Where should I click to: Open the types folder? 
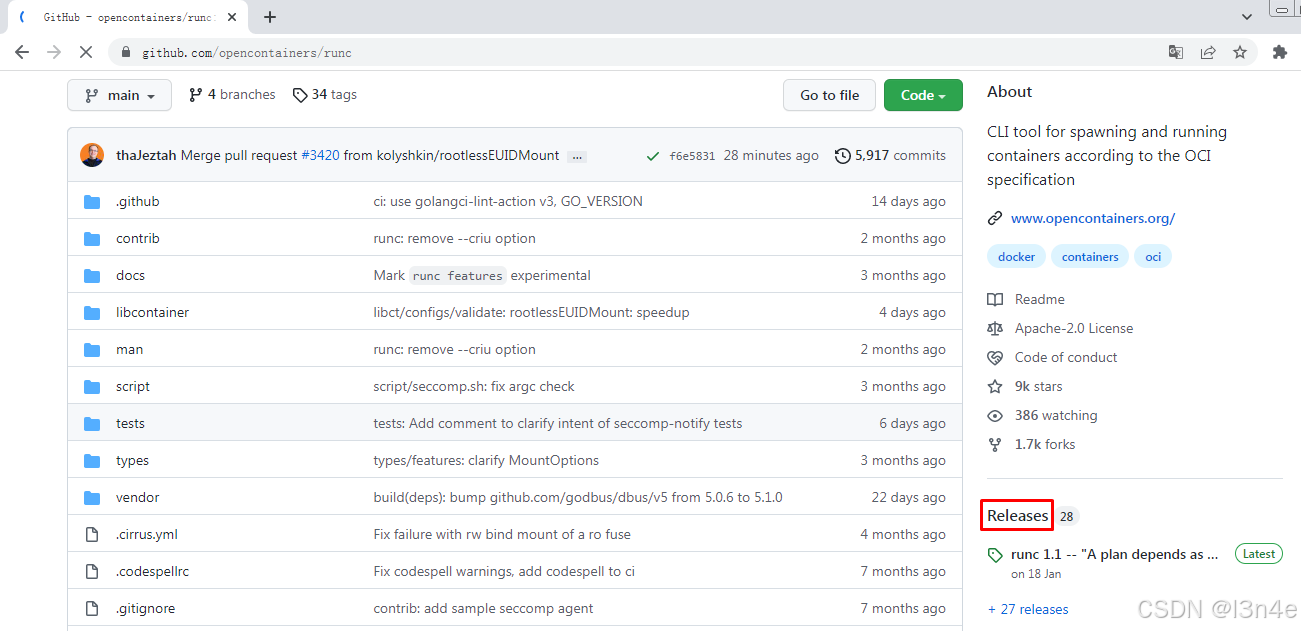click(132, 460)
